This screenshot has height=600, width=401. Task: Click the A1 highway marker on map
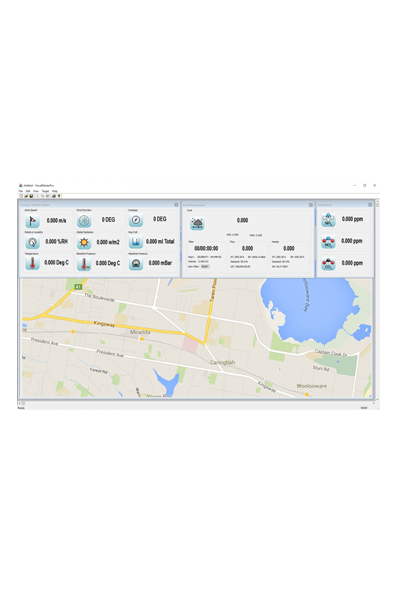[x=78, y=287]
